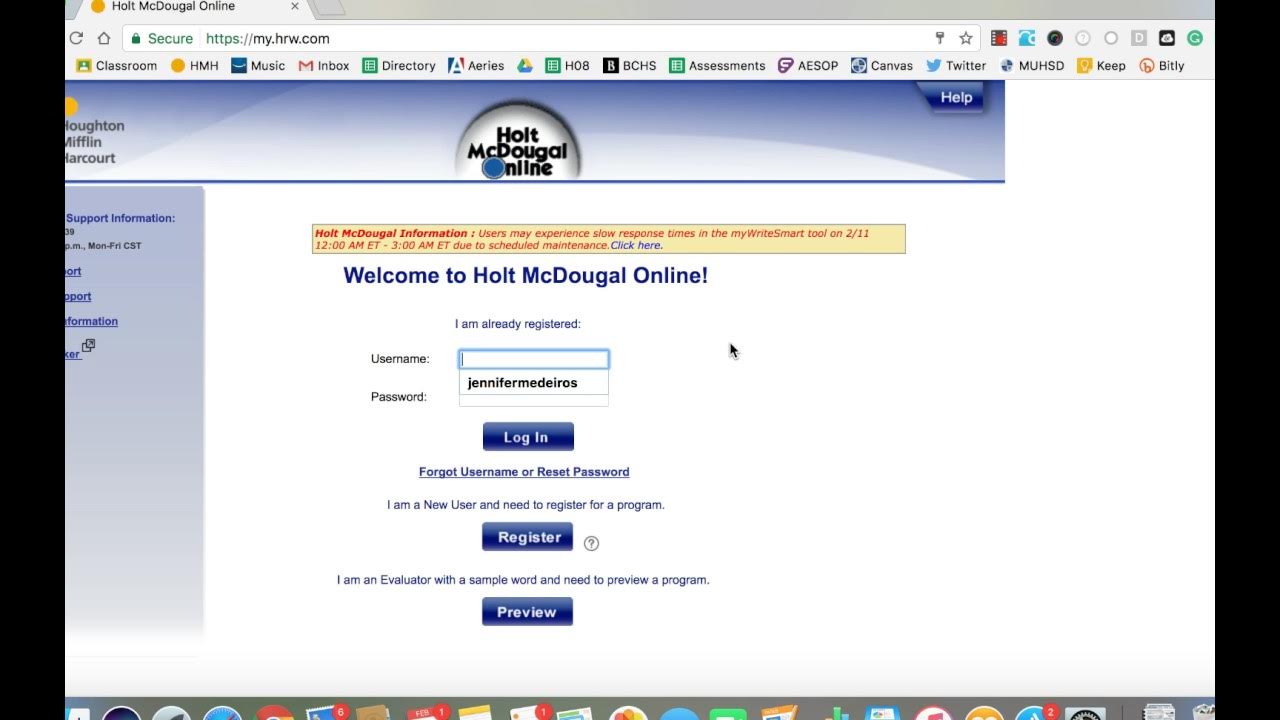1280x720 pixels.
Task: Click the 'Support Information:' sidebar heading
Action: click(x=120, y=218)
